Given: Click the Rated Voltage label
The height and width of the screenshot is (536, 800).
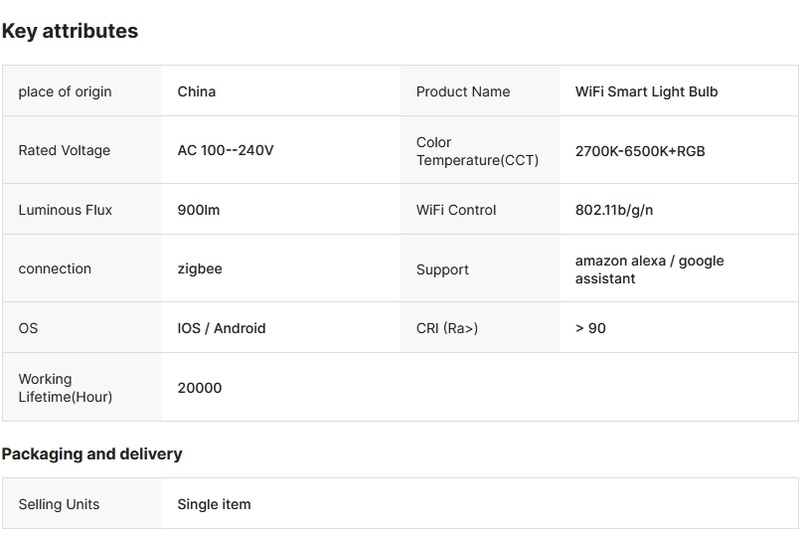Looking at the screenshot, I should point(64,151).
